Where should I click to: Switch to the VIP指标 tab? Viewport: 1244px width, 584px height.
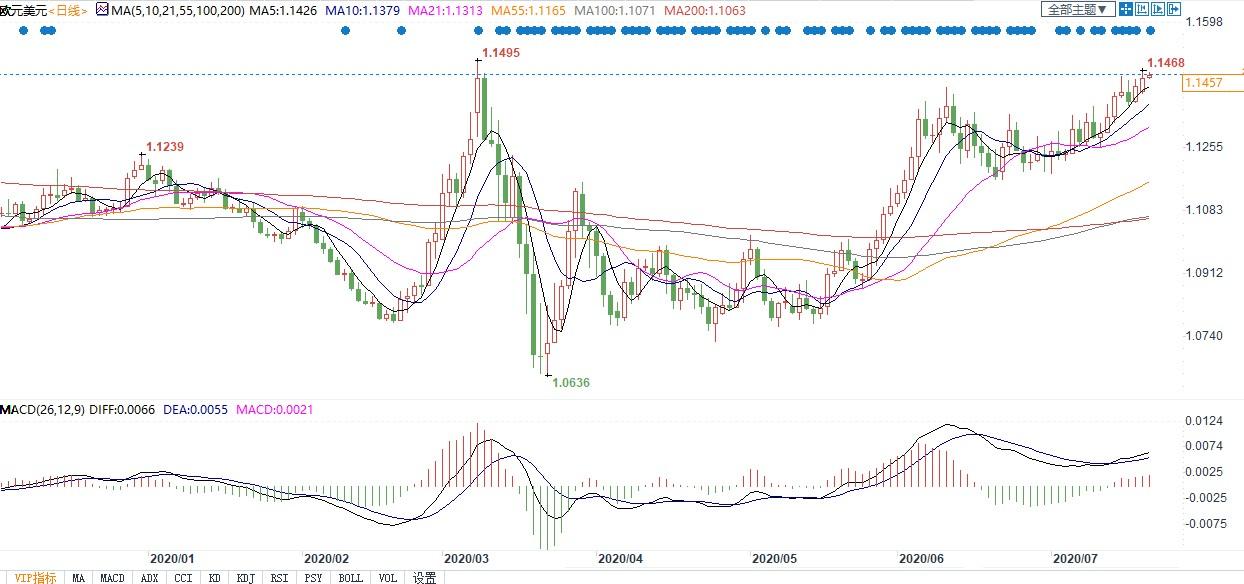point(31,577)
